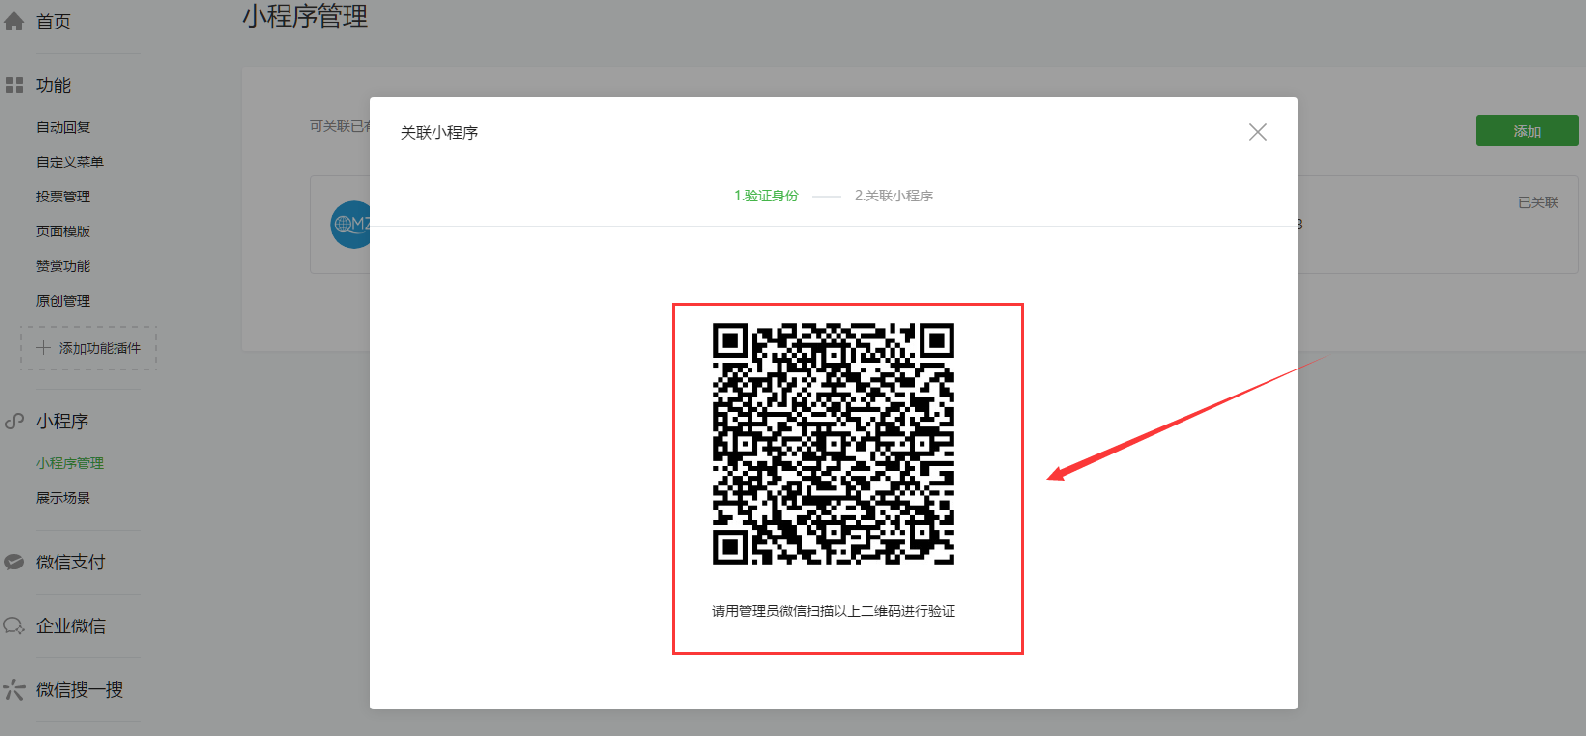Click step 2.关联小程序 in the dialog

894,196
